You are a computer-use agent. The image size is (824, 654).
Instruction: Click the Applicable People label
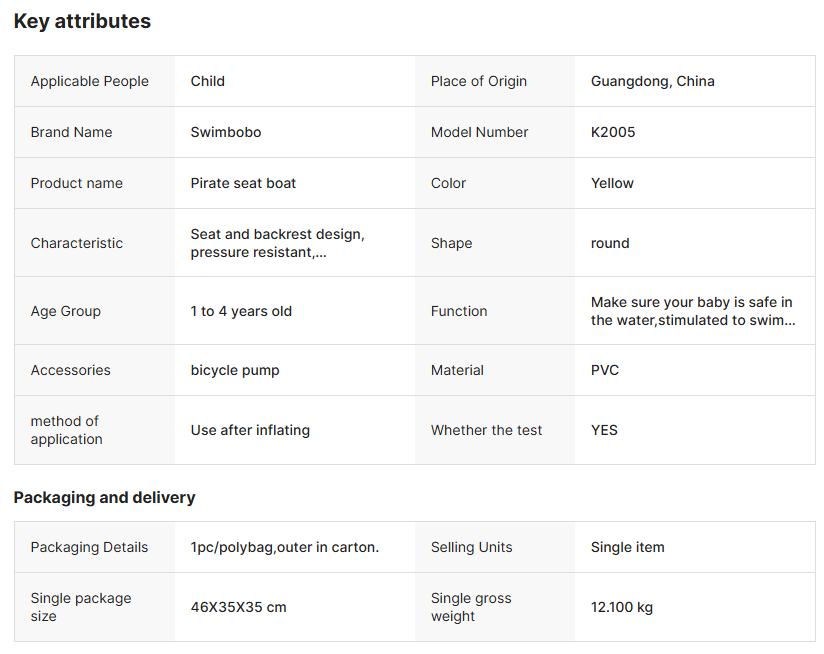point(89,81)
